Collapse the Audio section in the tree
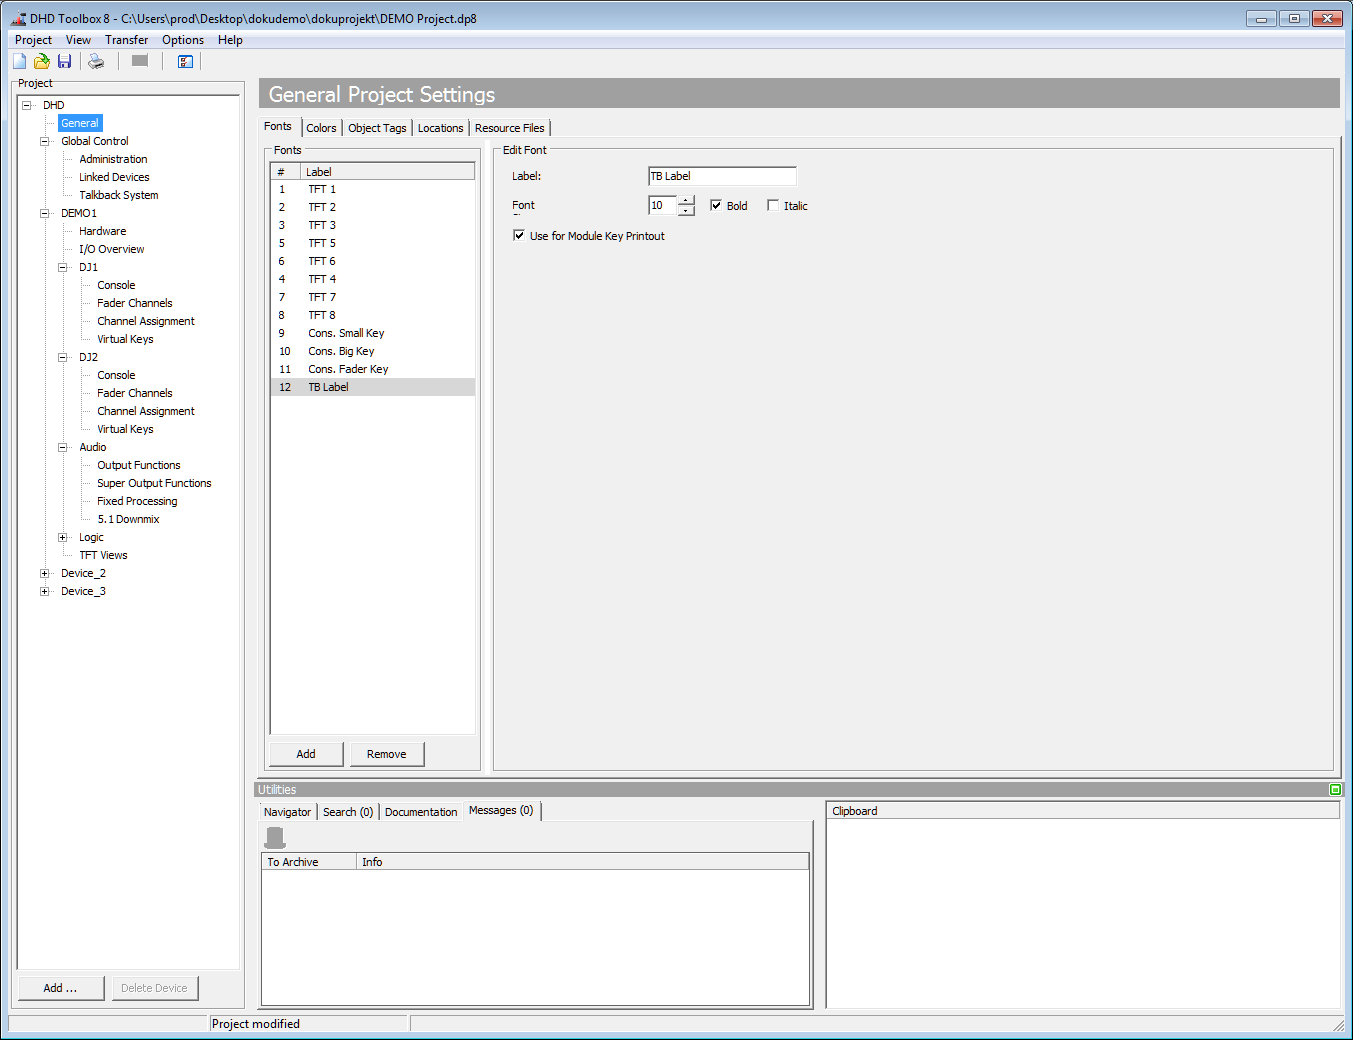 [x=63, y=446]
